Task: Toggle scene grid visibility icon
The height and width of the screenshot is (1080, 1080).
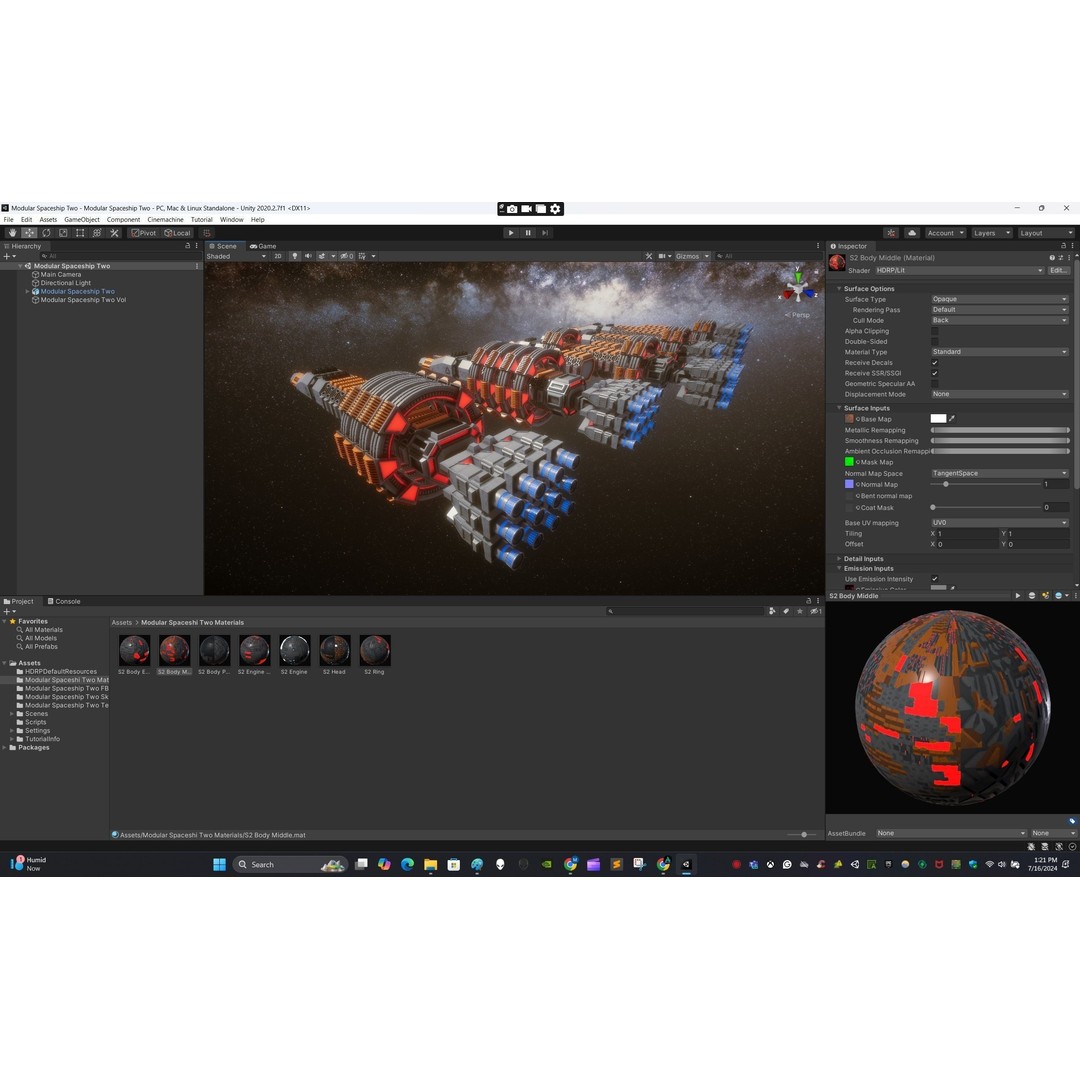Action: pyautogui.click(x=362, y=256)
